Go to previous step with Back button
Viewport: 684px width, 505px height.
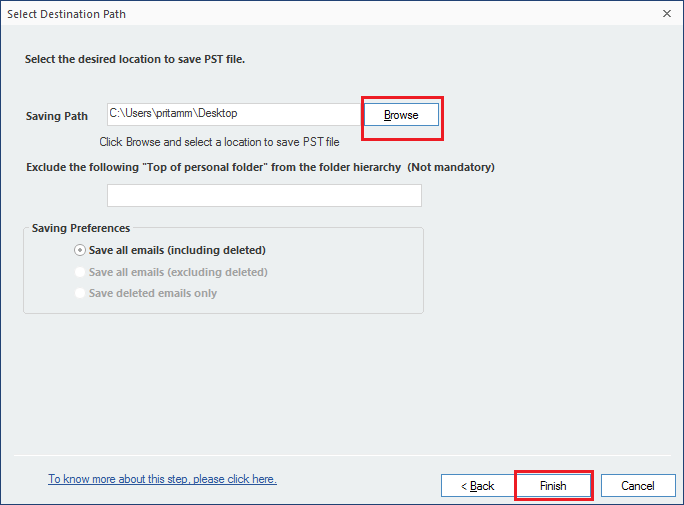point(478,485)
